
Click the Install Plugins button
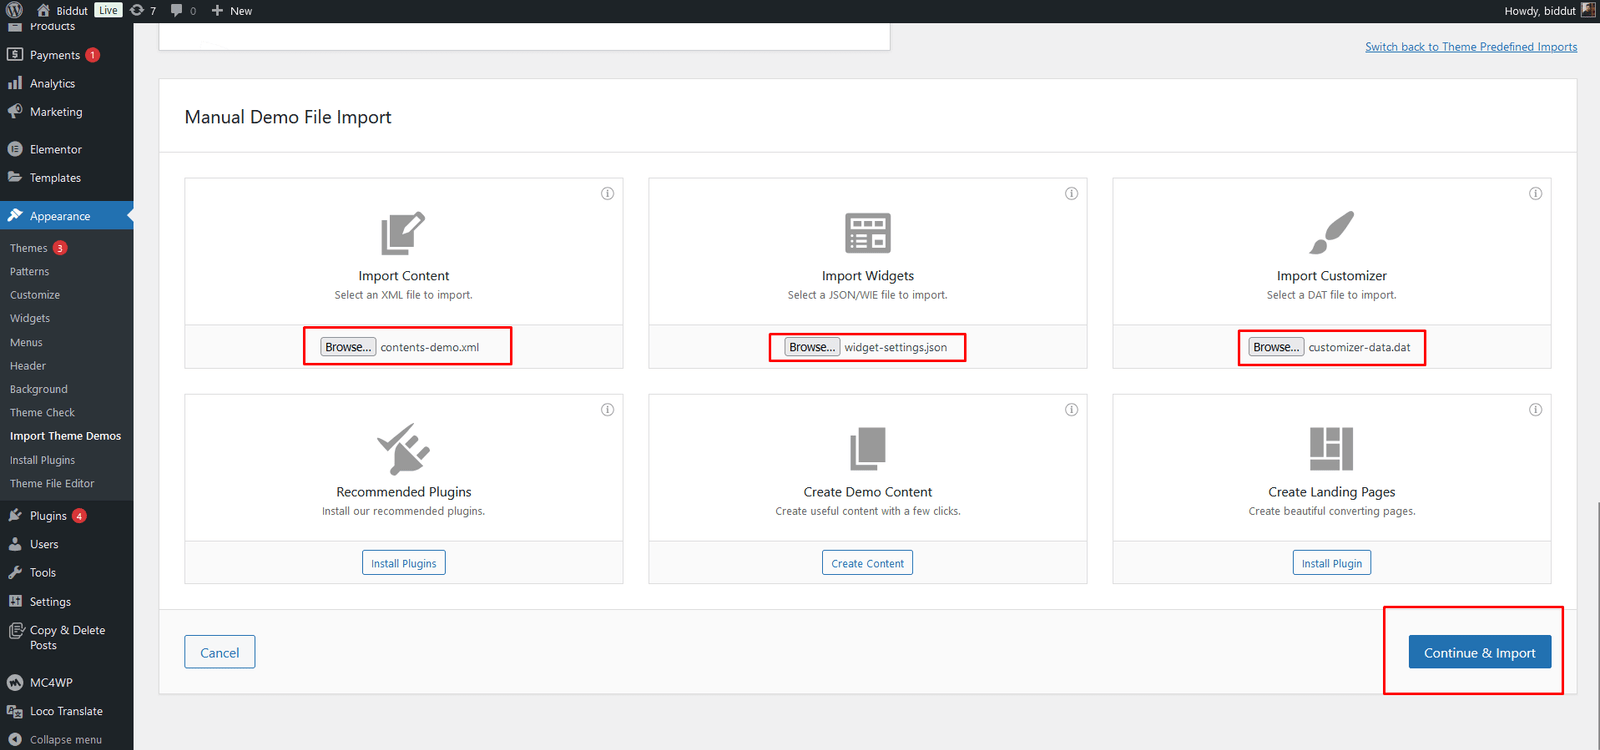point(403,564)
